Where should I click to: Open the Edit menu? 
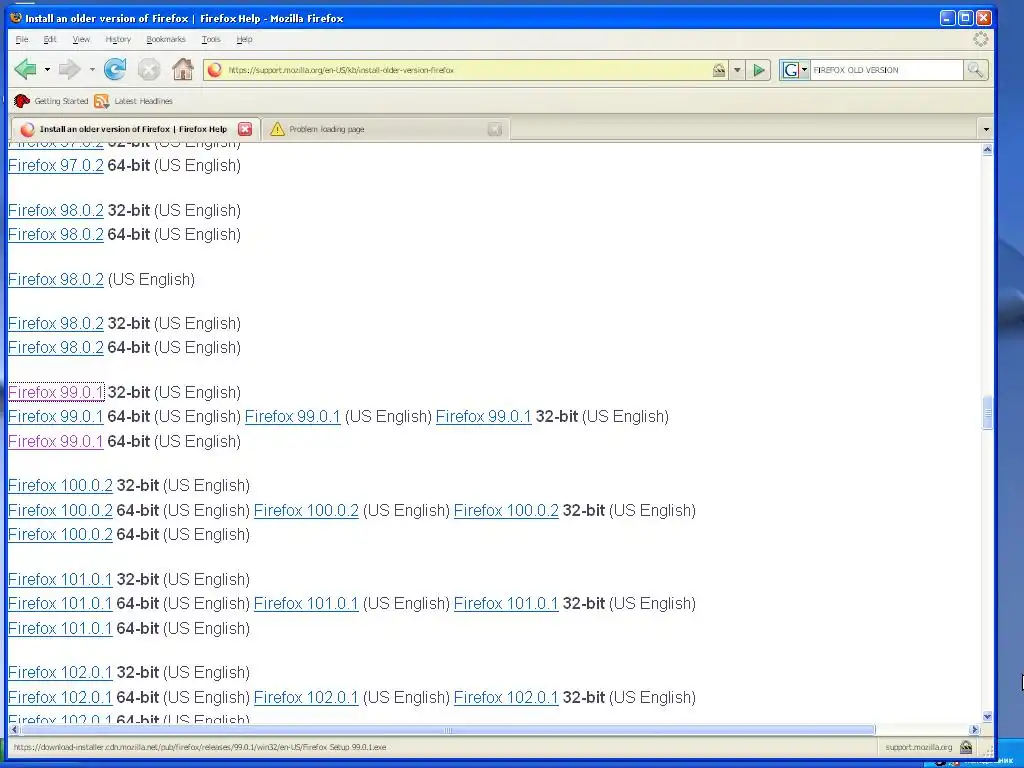tap(50, 39)
